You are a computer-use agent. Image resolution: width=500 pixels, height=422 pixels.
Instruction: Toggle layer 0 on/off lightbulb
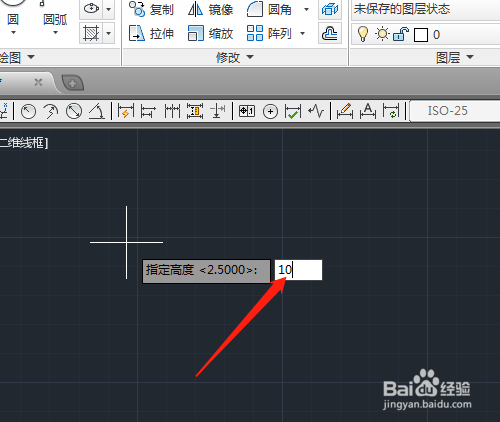pos(363,34)
